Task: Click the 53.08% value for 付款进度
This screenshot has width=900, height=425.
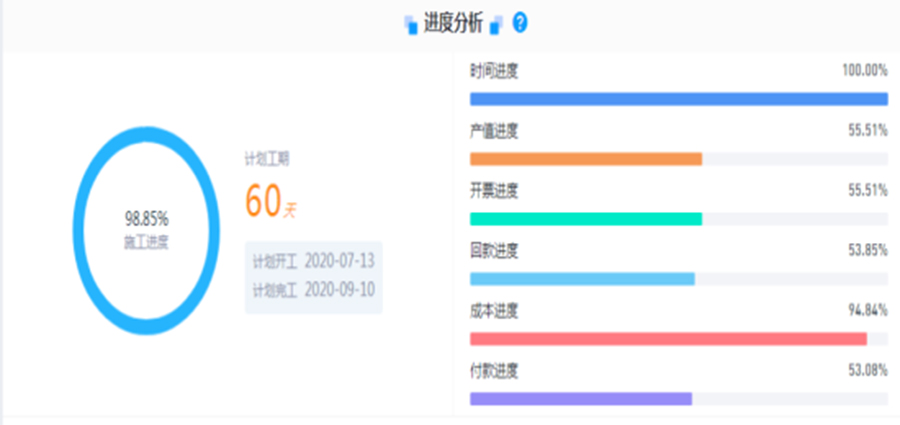Action: tap(865, 371)
